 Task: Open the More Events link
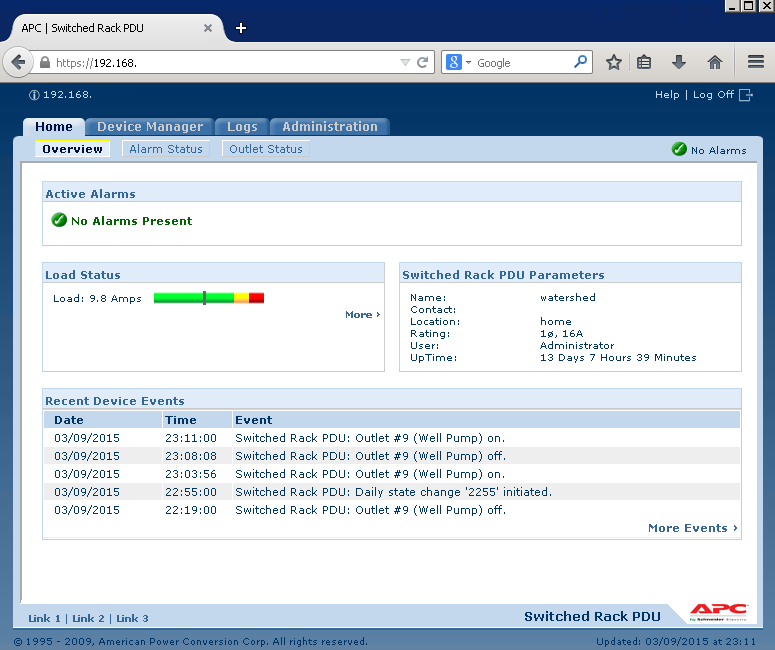693,528
